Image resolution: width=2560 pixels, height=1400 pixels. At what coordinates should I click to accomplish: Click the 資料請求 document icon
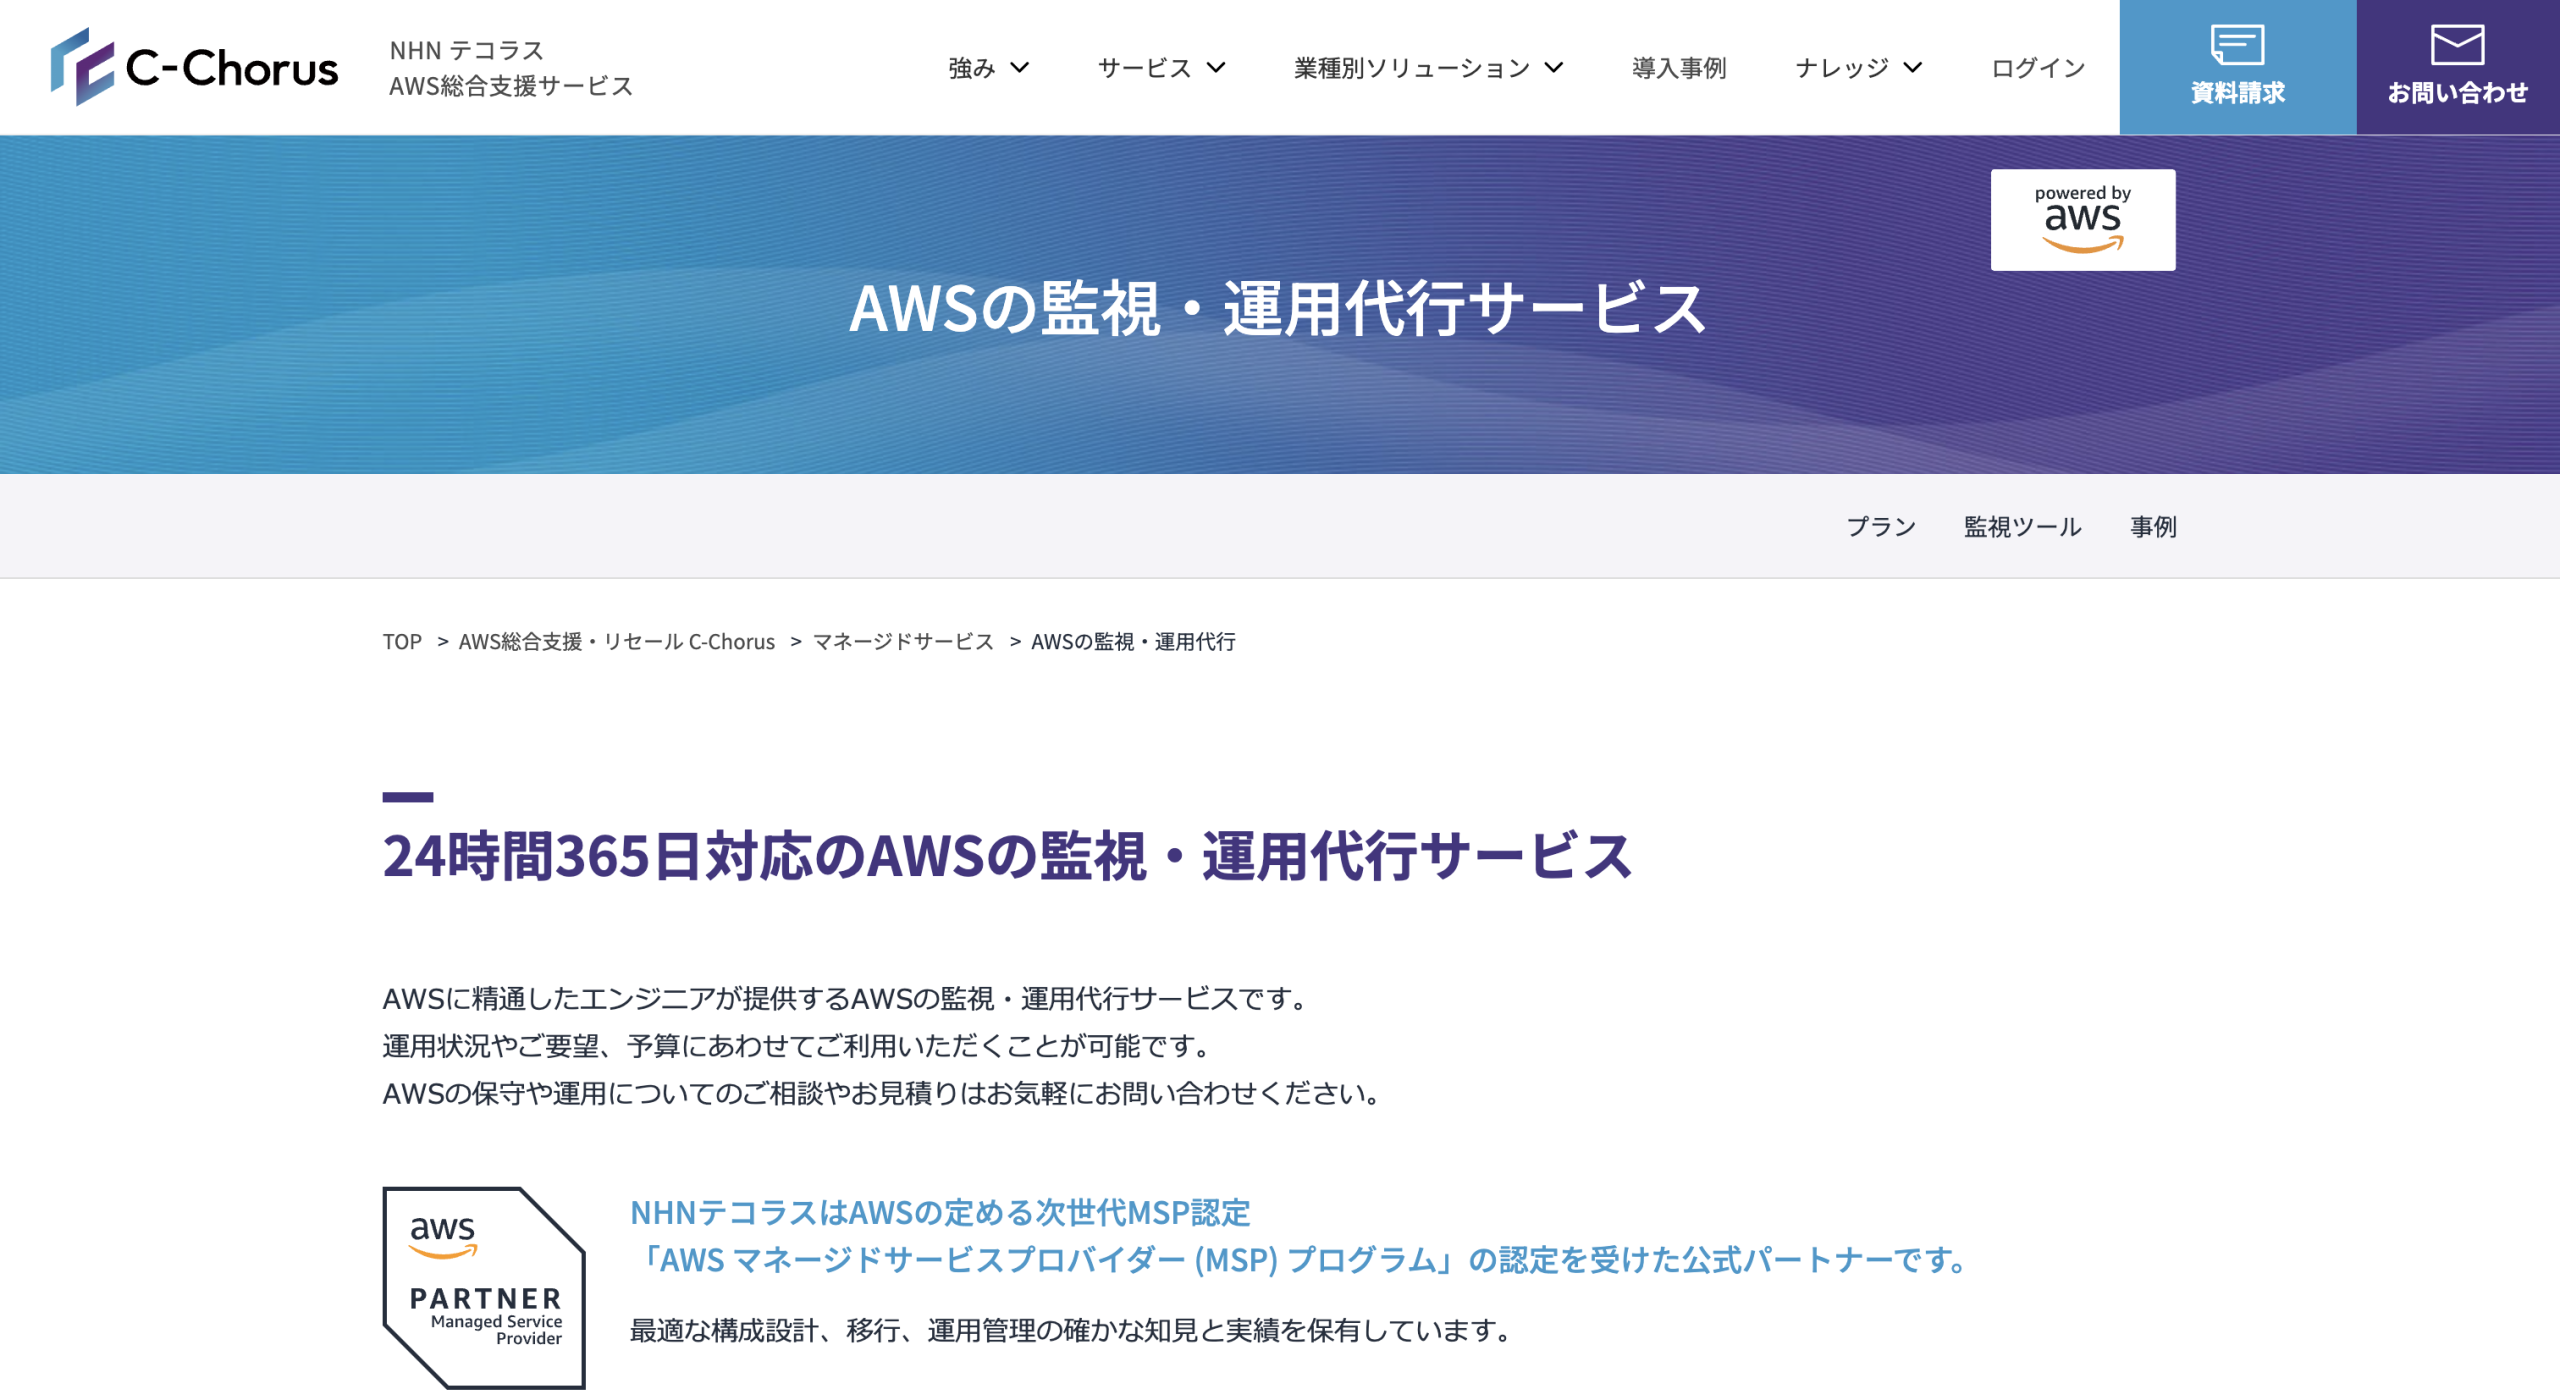pyautogui.click(x=2237, y=45)
